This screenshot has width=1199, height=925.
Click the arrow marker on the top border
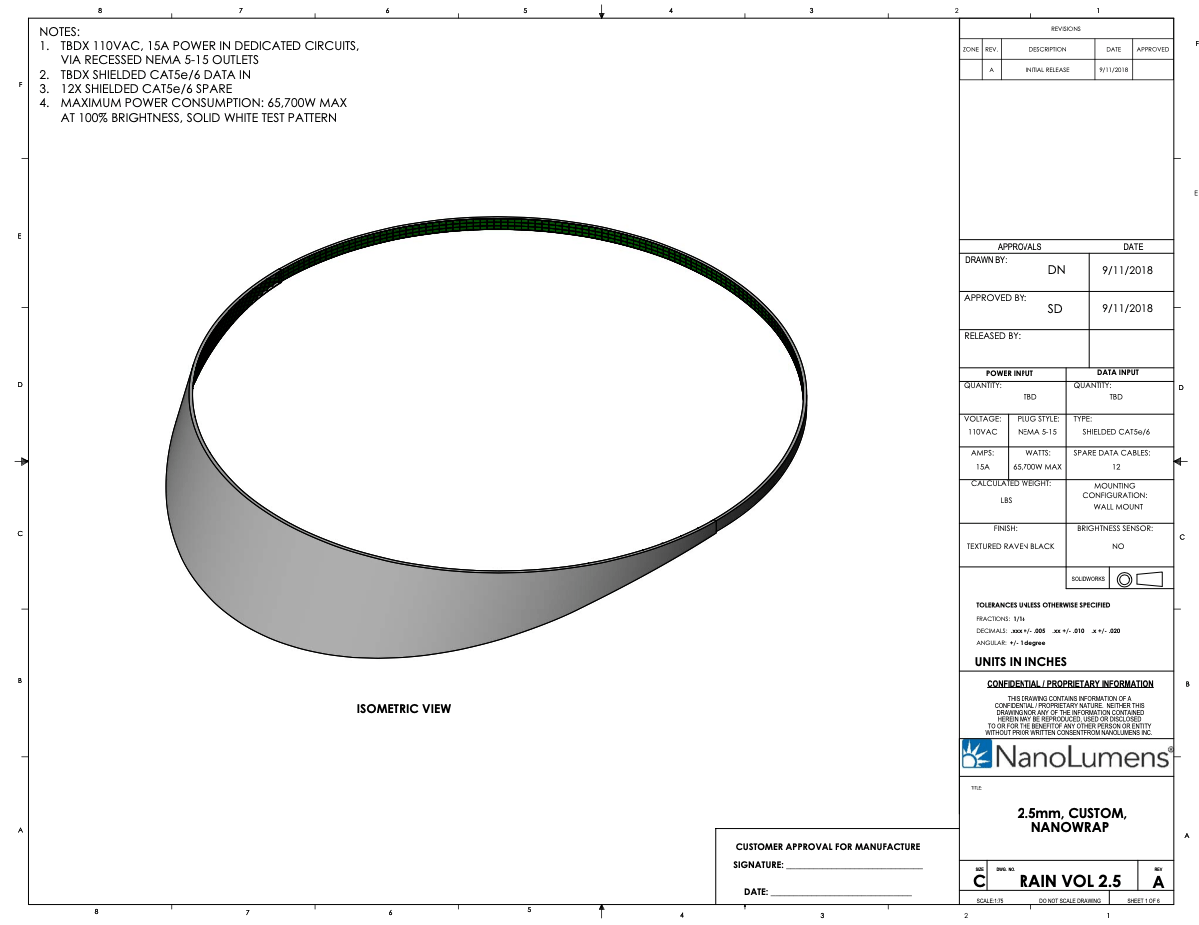click(601, 13)
